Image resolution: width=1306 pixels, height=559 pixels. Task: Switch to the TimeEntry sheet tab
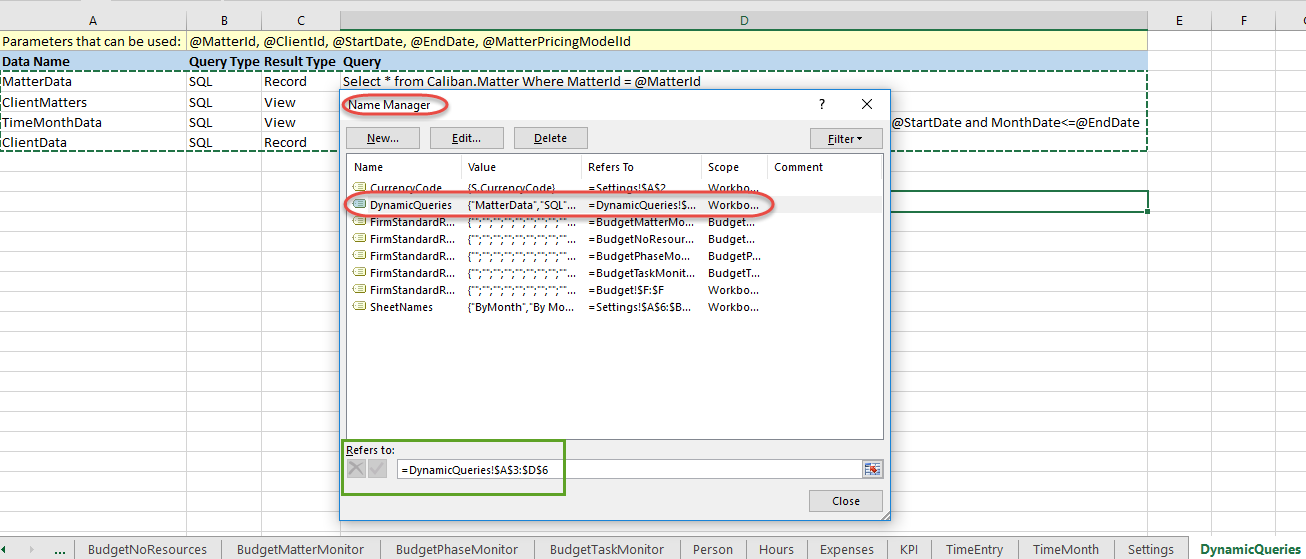[975, 549]
